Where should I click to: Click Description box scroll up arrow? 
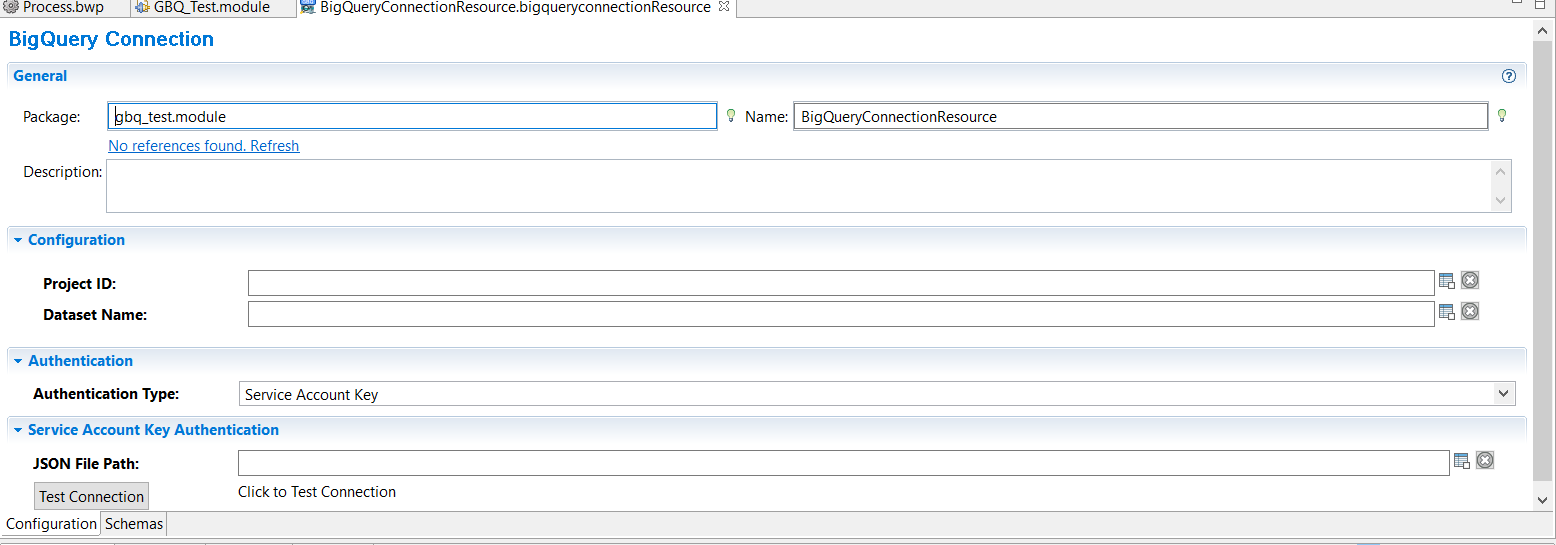tap(1501, 172)
